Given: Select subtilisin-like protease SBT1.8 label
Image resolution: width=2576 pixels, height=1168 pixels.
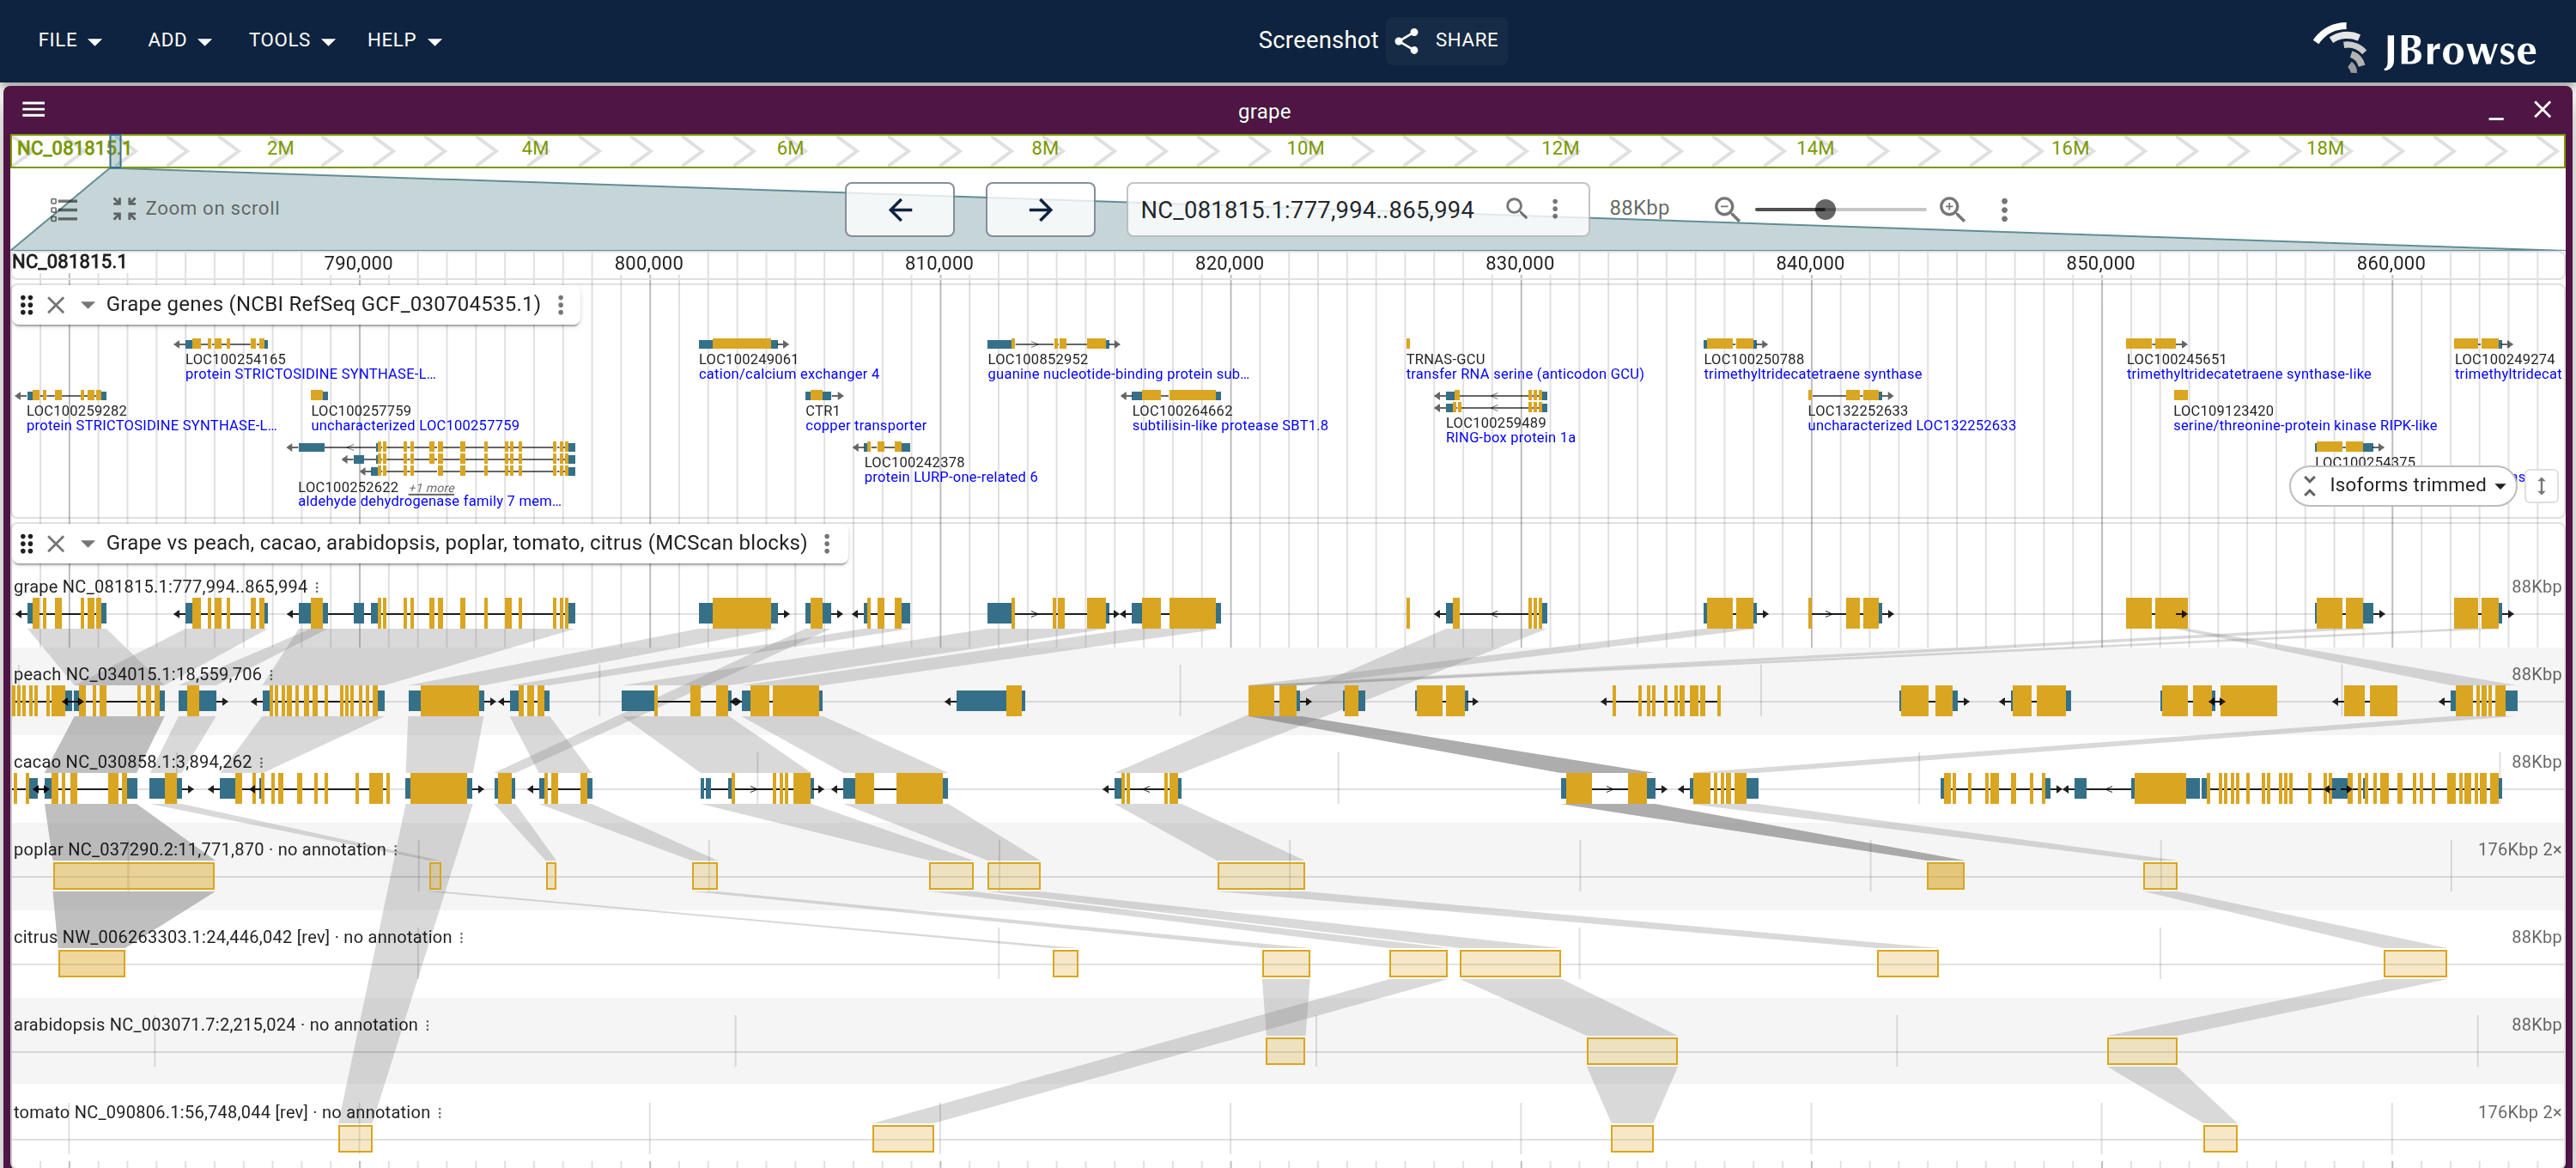Looking at the screenshot, I should [1230, 425].
